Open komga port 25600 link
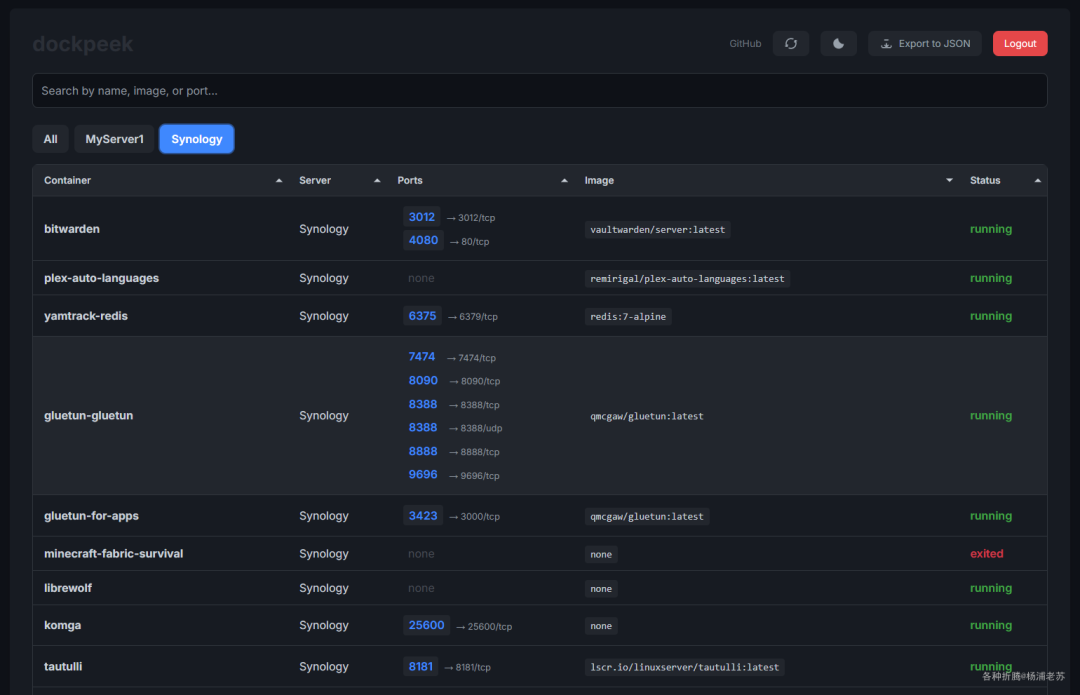Viewport: 1080px width, 695px height. point(426,625)
